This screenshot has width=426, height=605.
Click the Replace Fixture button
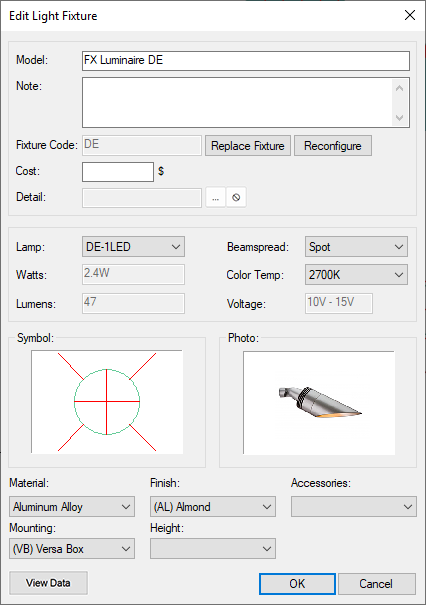[248, 145]
